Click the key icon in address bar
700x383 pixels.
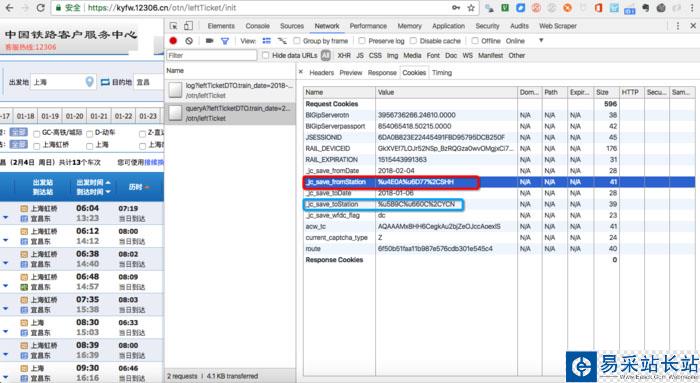pyautogui.click(x=456, y=8)
